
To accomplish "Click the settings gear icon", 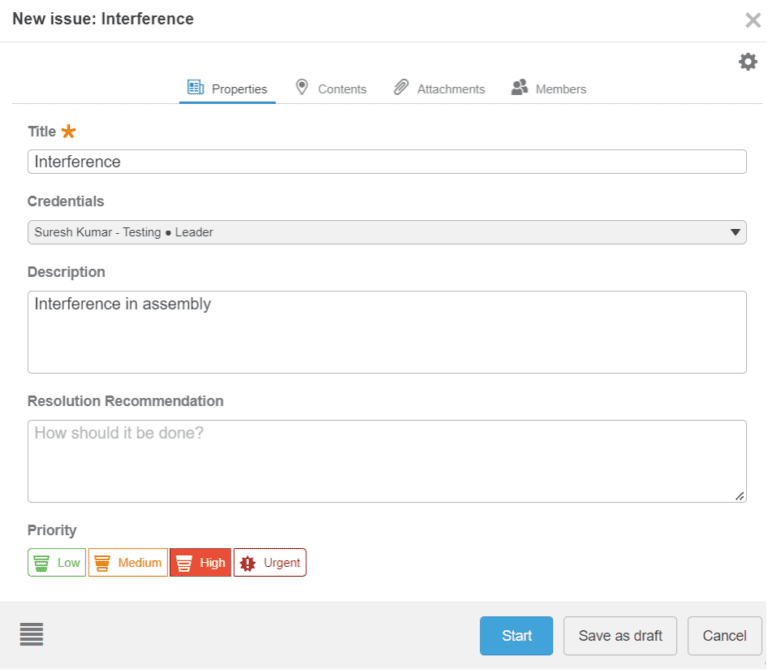I will pos(747,62).
